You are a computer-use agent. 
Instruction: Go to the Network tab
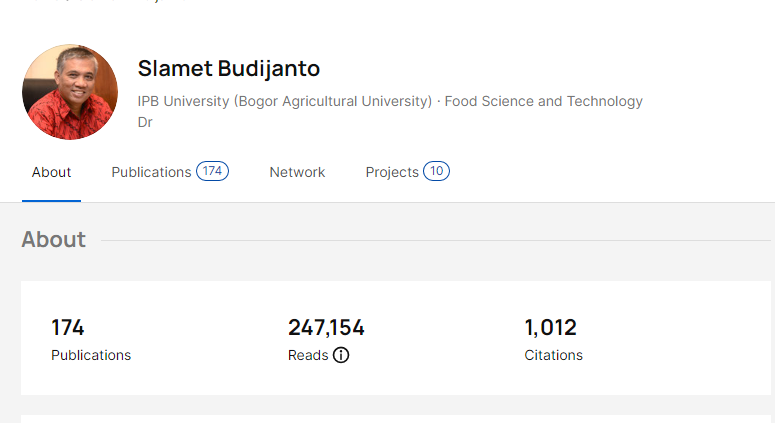click(297, 172)
